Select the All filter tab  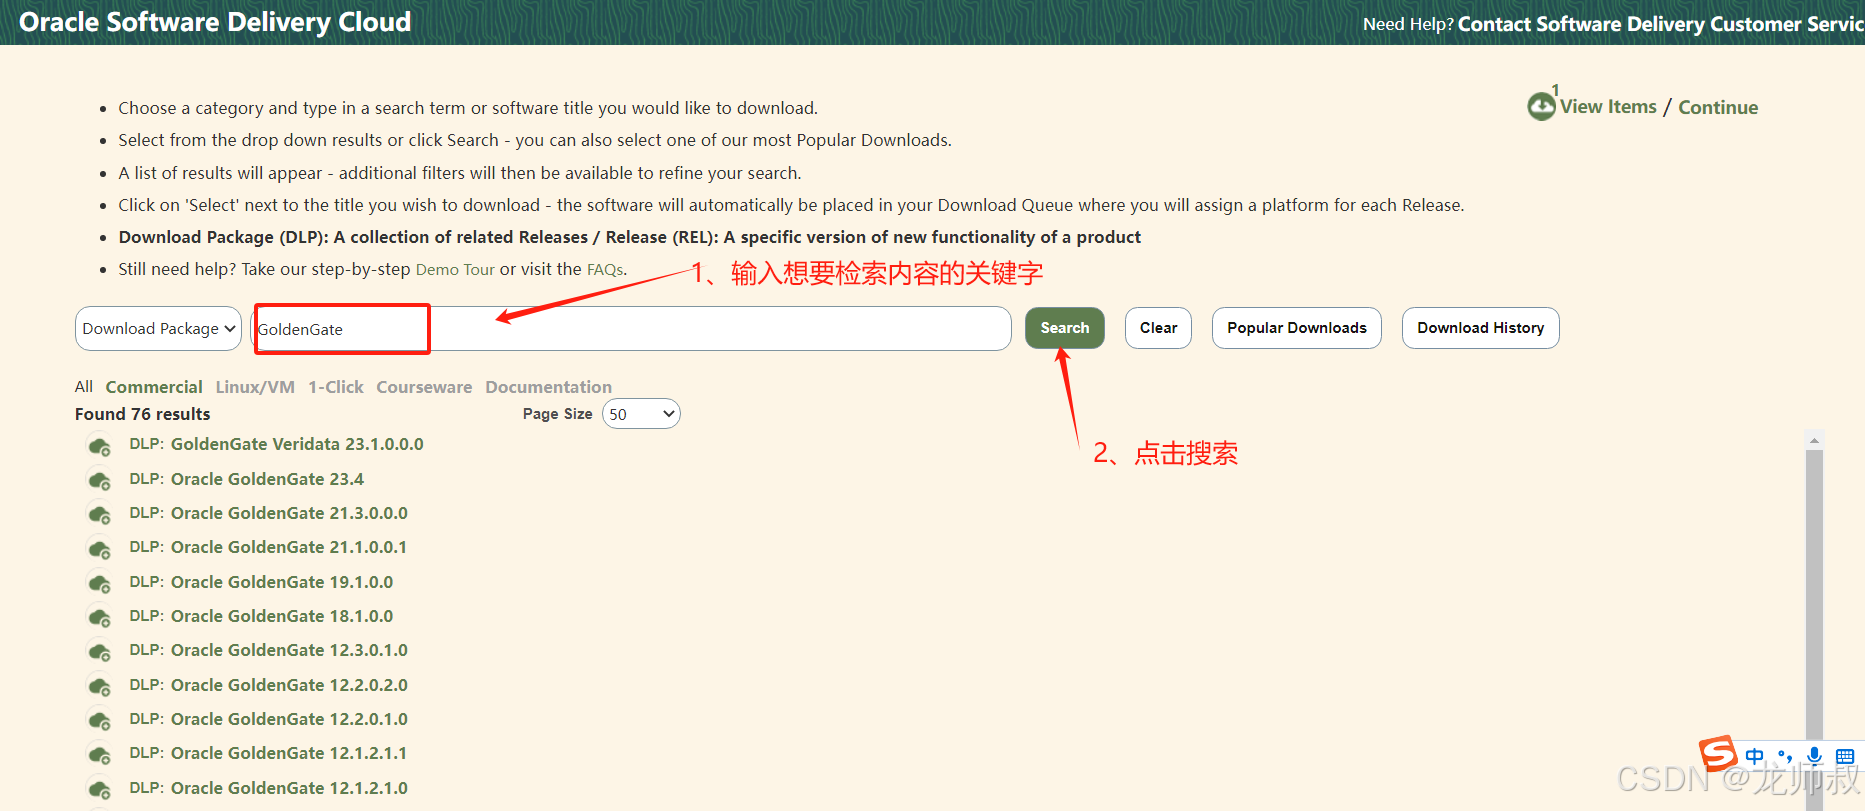point(84,387)
